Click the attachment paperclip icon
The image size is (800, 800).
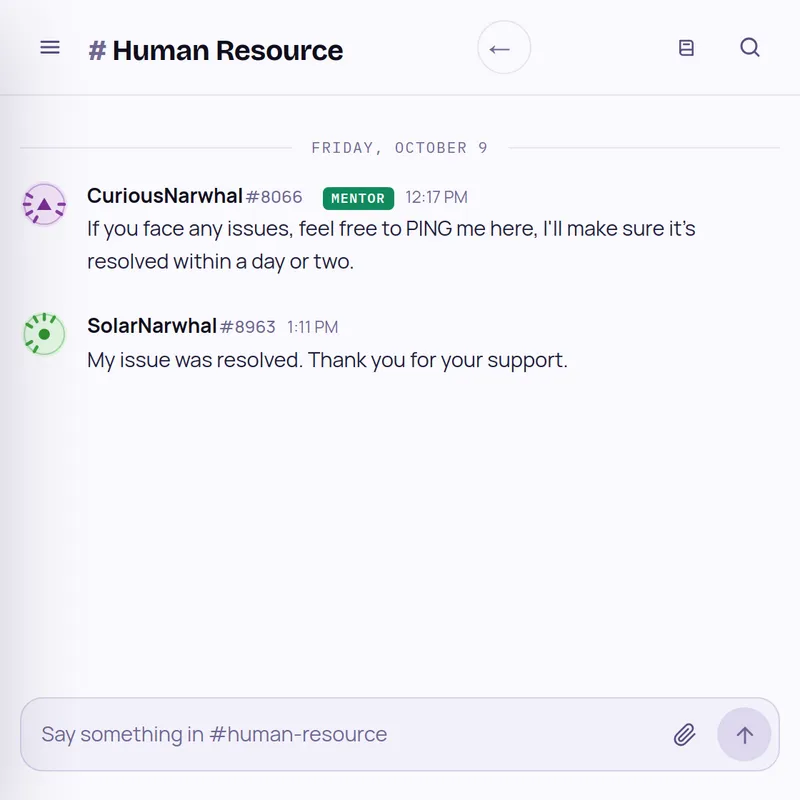684,735
